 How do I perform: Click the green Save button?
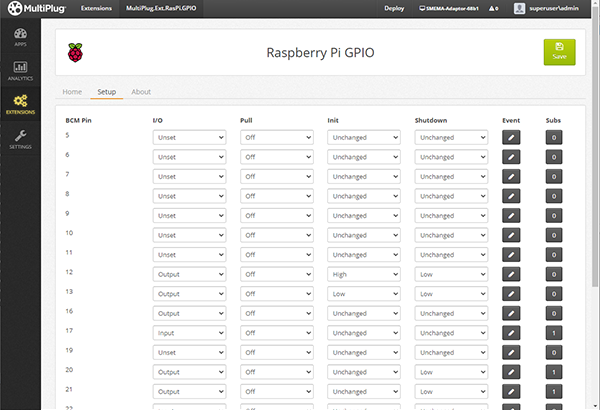[x=559, y=52]
